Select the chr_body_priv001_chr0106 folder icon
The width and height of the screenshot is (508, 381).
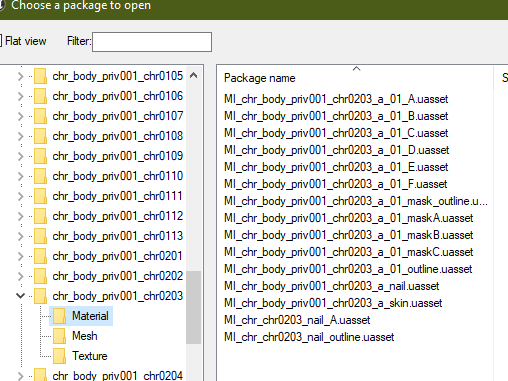[40, 96]
